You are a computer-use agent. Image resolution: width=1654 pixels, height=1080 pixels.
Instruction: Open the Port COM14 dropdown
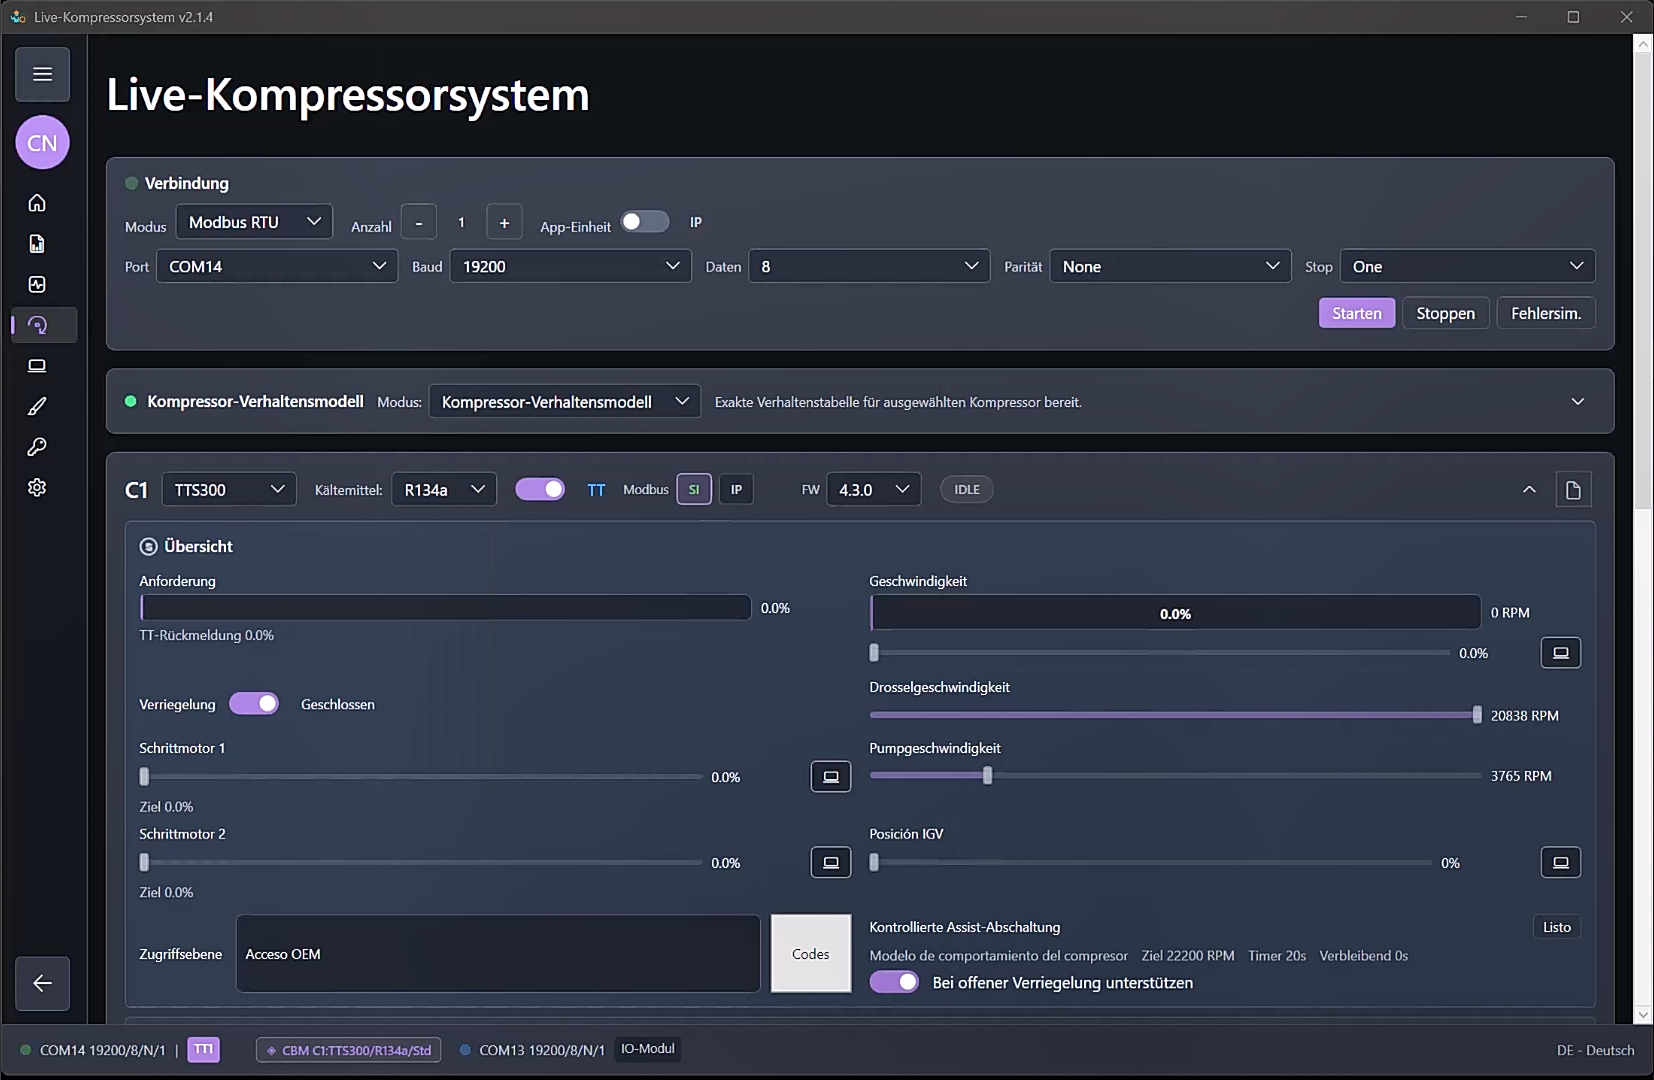click(x=277, y=266)
